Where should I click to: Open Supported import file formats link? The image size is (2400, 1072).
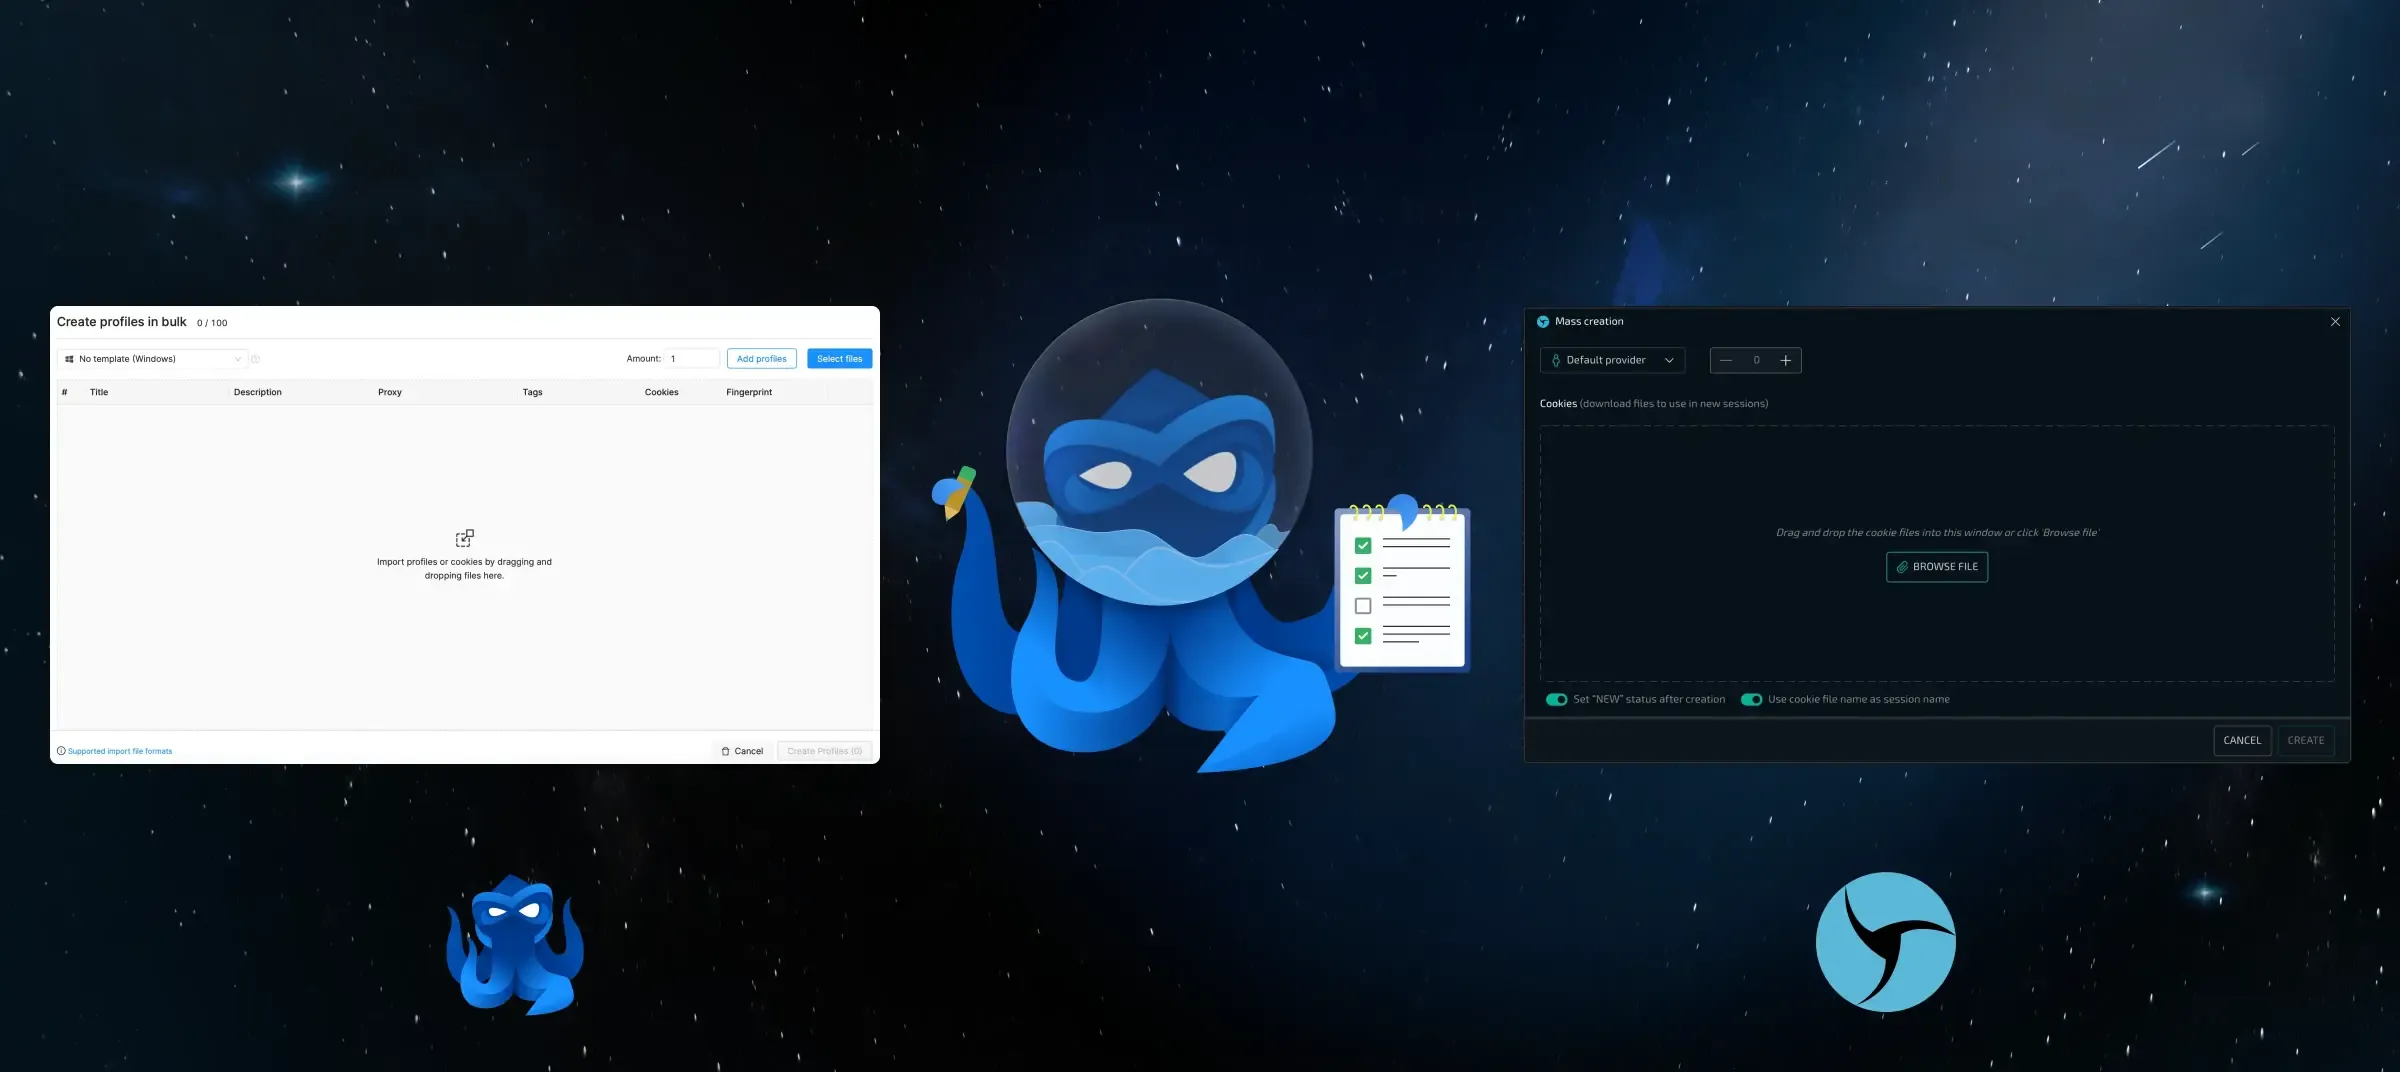coord(120,751)
